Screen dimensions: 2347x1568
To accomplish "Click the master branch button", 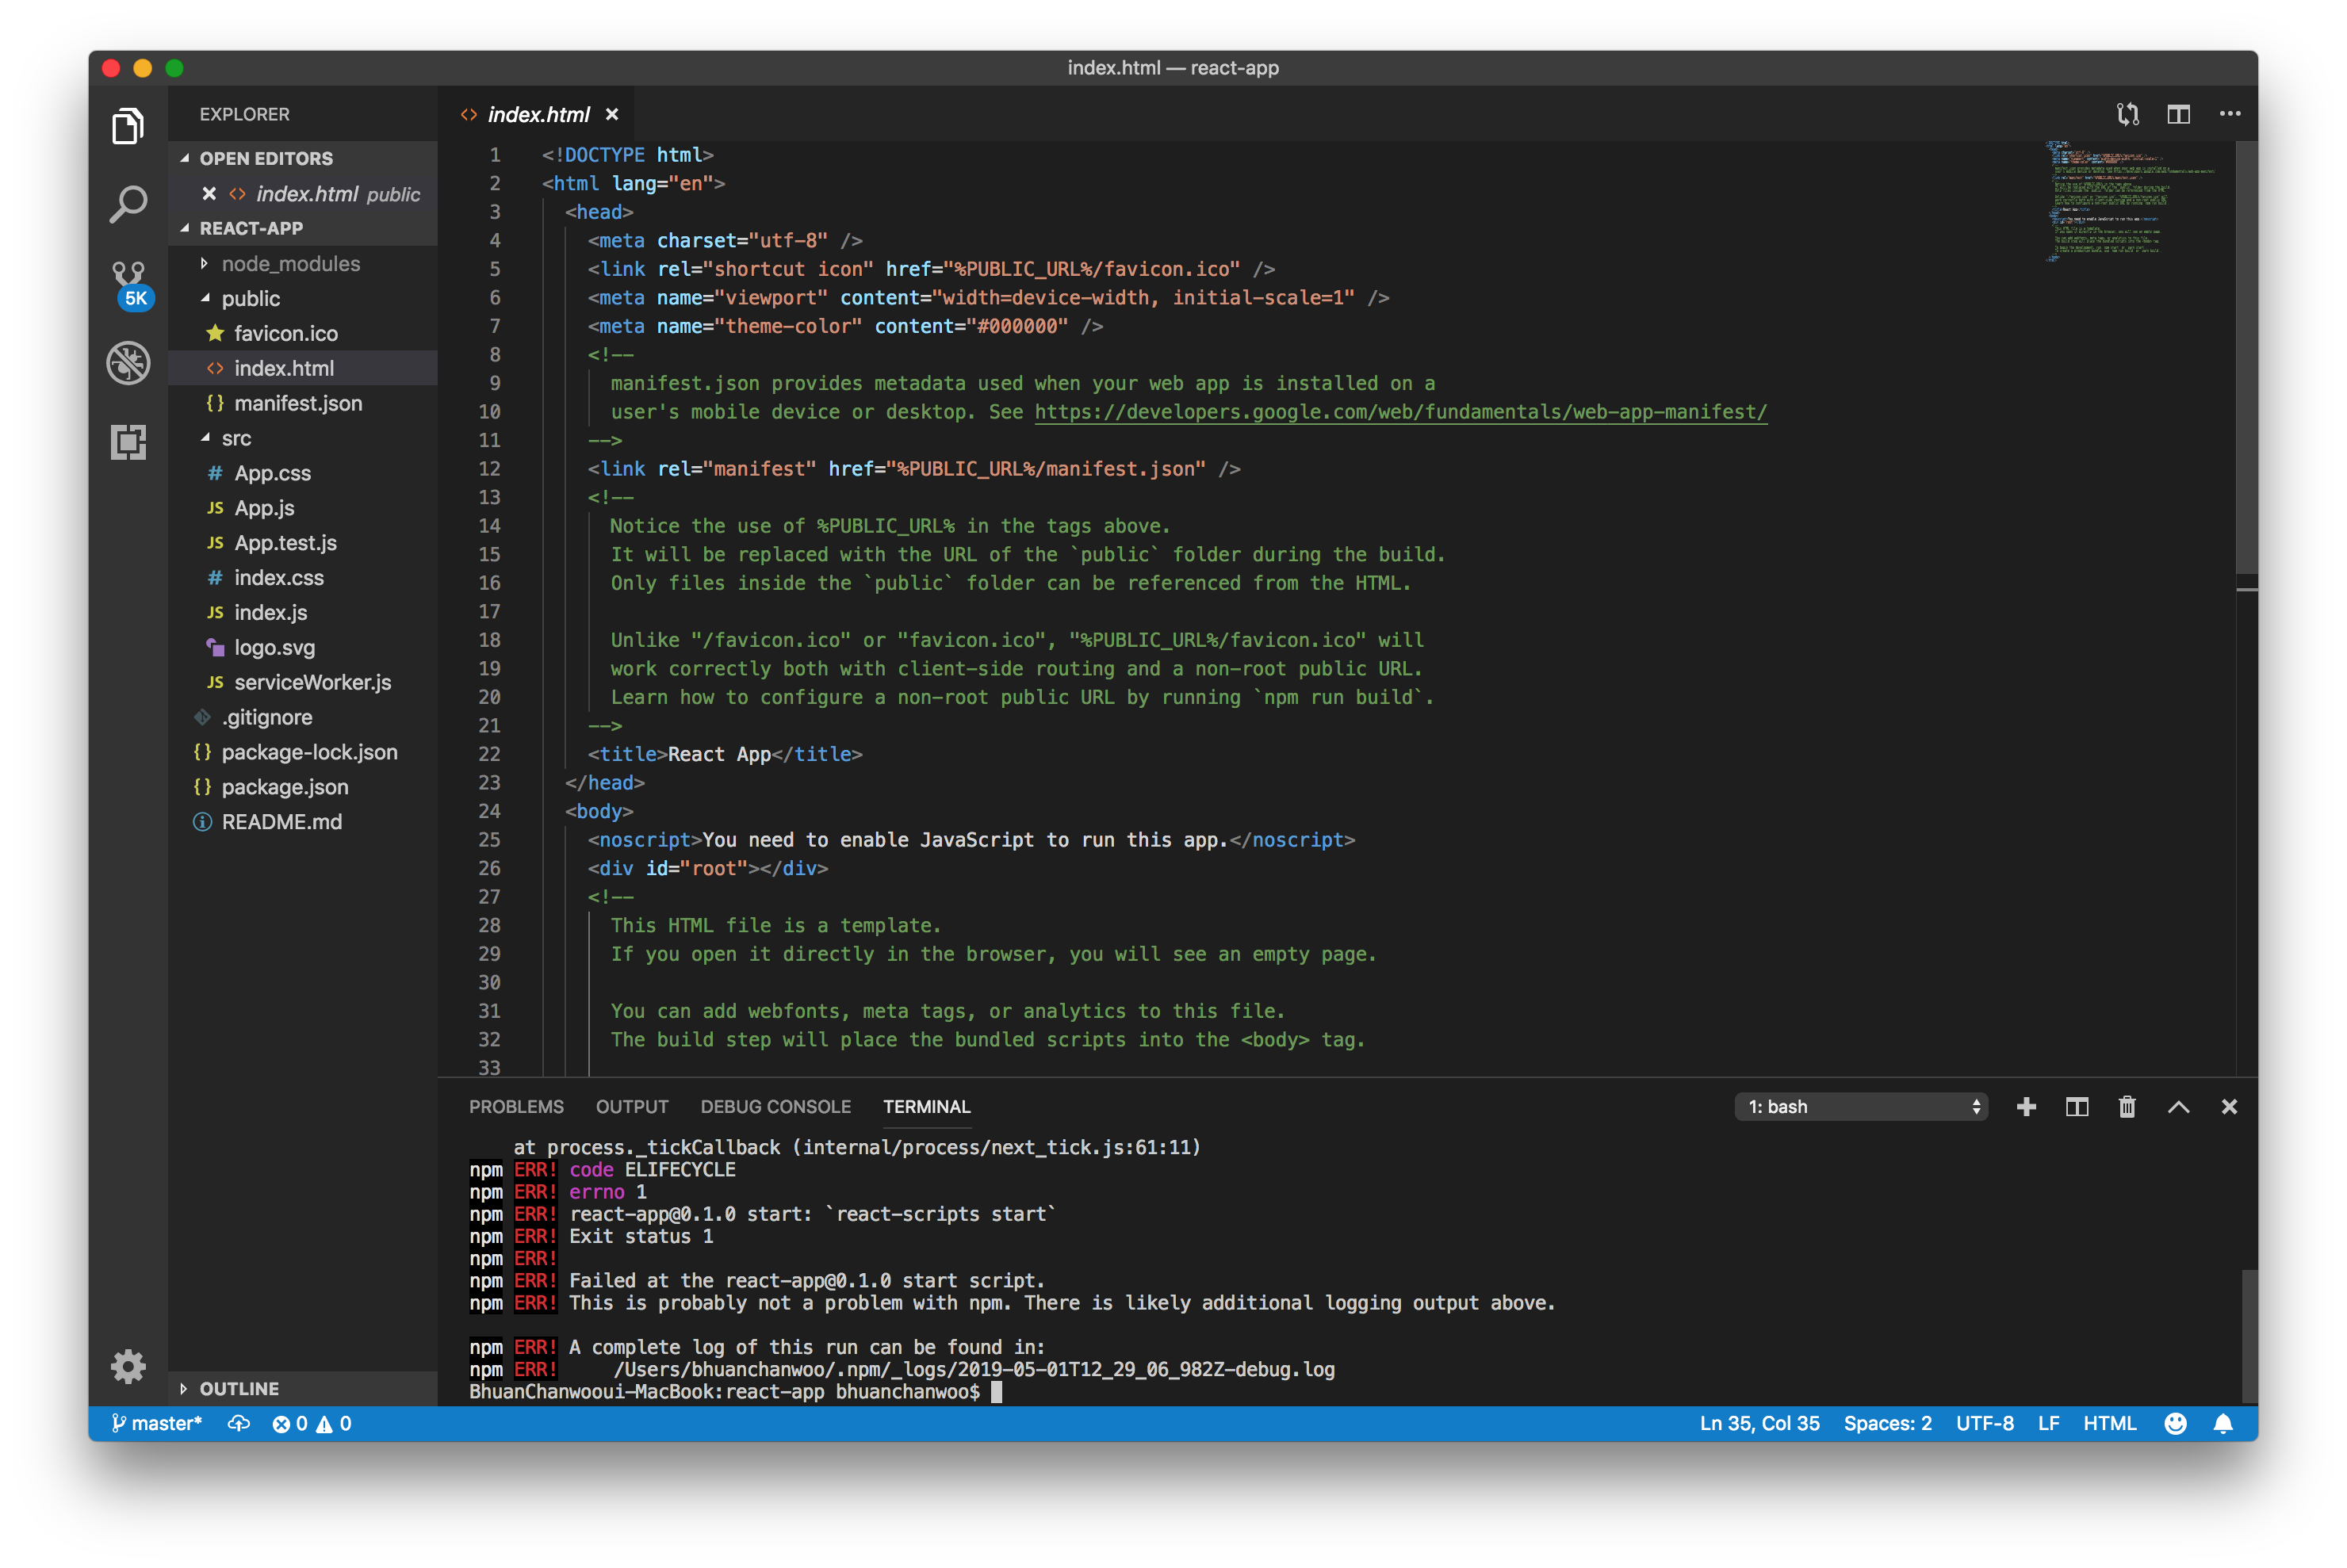I will (157, 1423).
